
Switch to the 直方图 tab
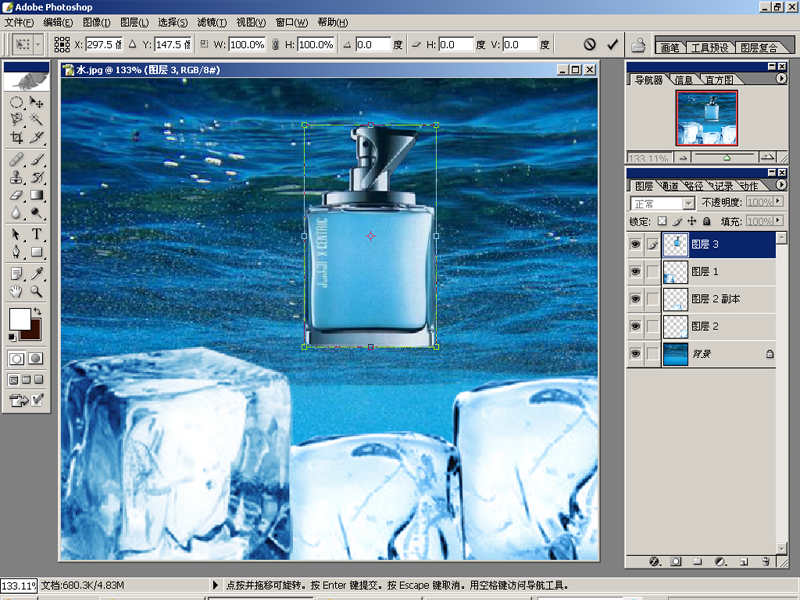[x=718, y=80]
